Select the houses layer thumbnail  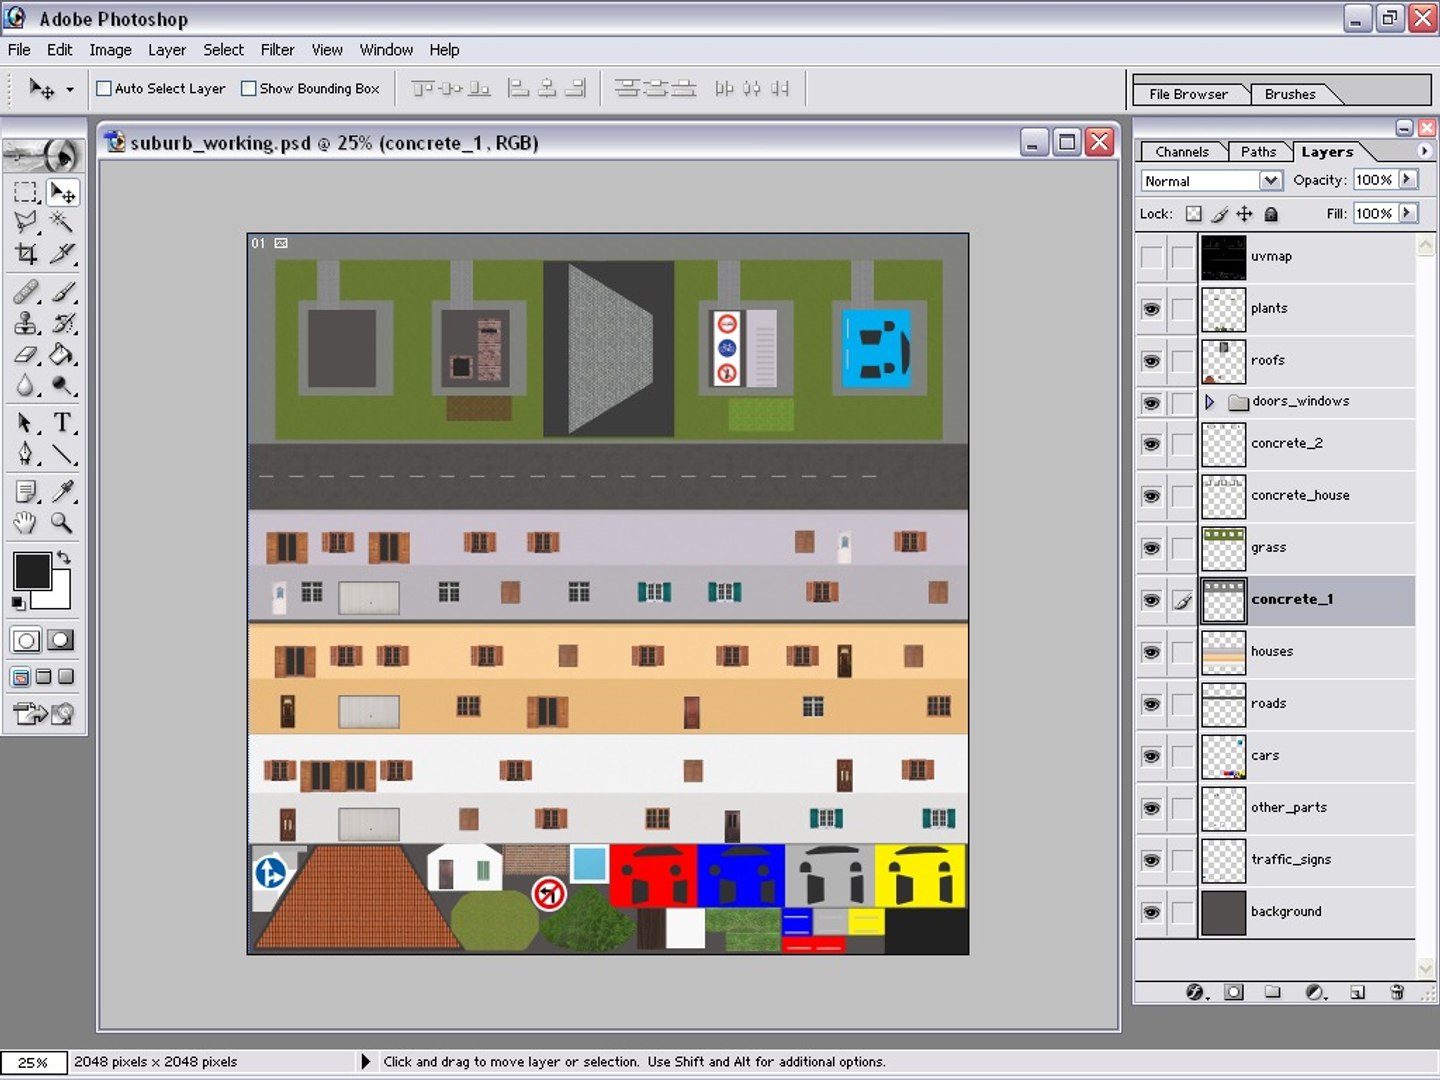tap(1223, 652)
